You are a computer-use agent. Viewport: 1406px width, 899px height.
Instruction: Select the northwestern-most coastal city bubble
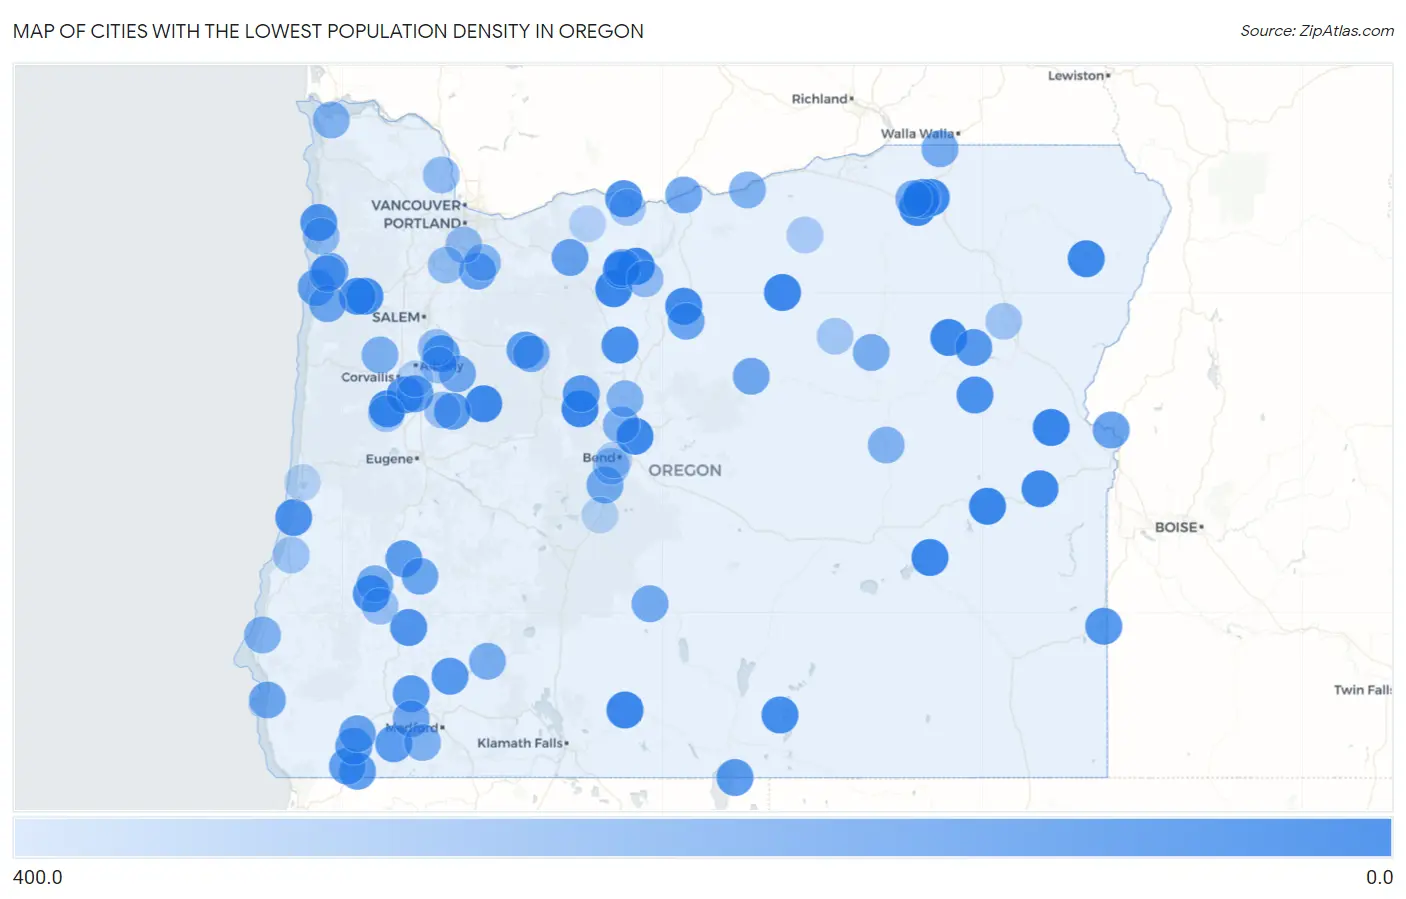[x=331, y=120]
